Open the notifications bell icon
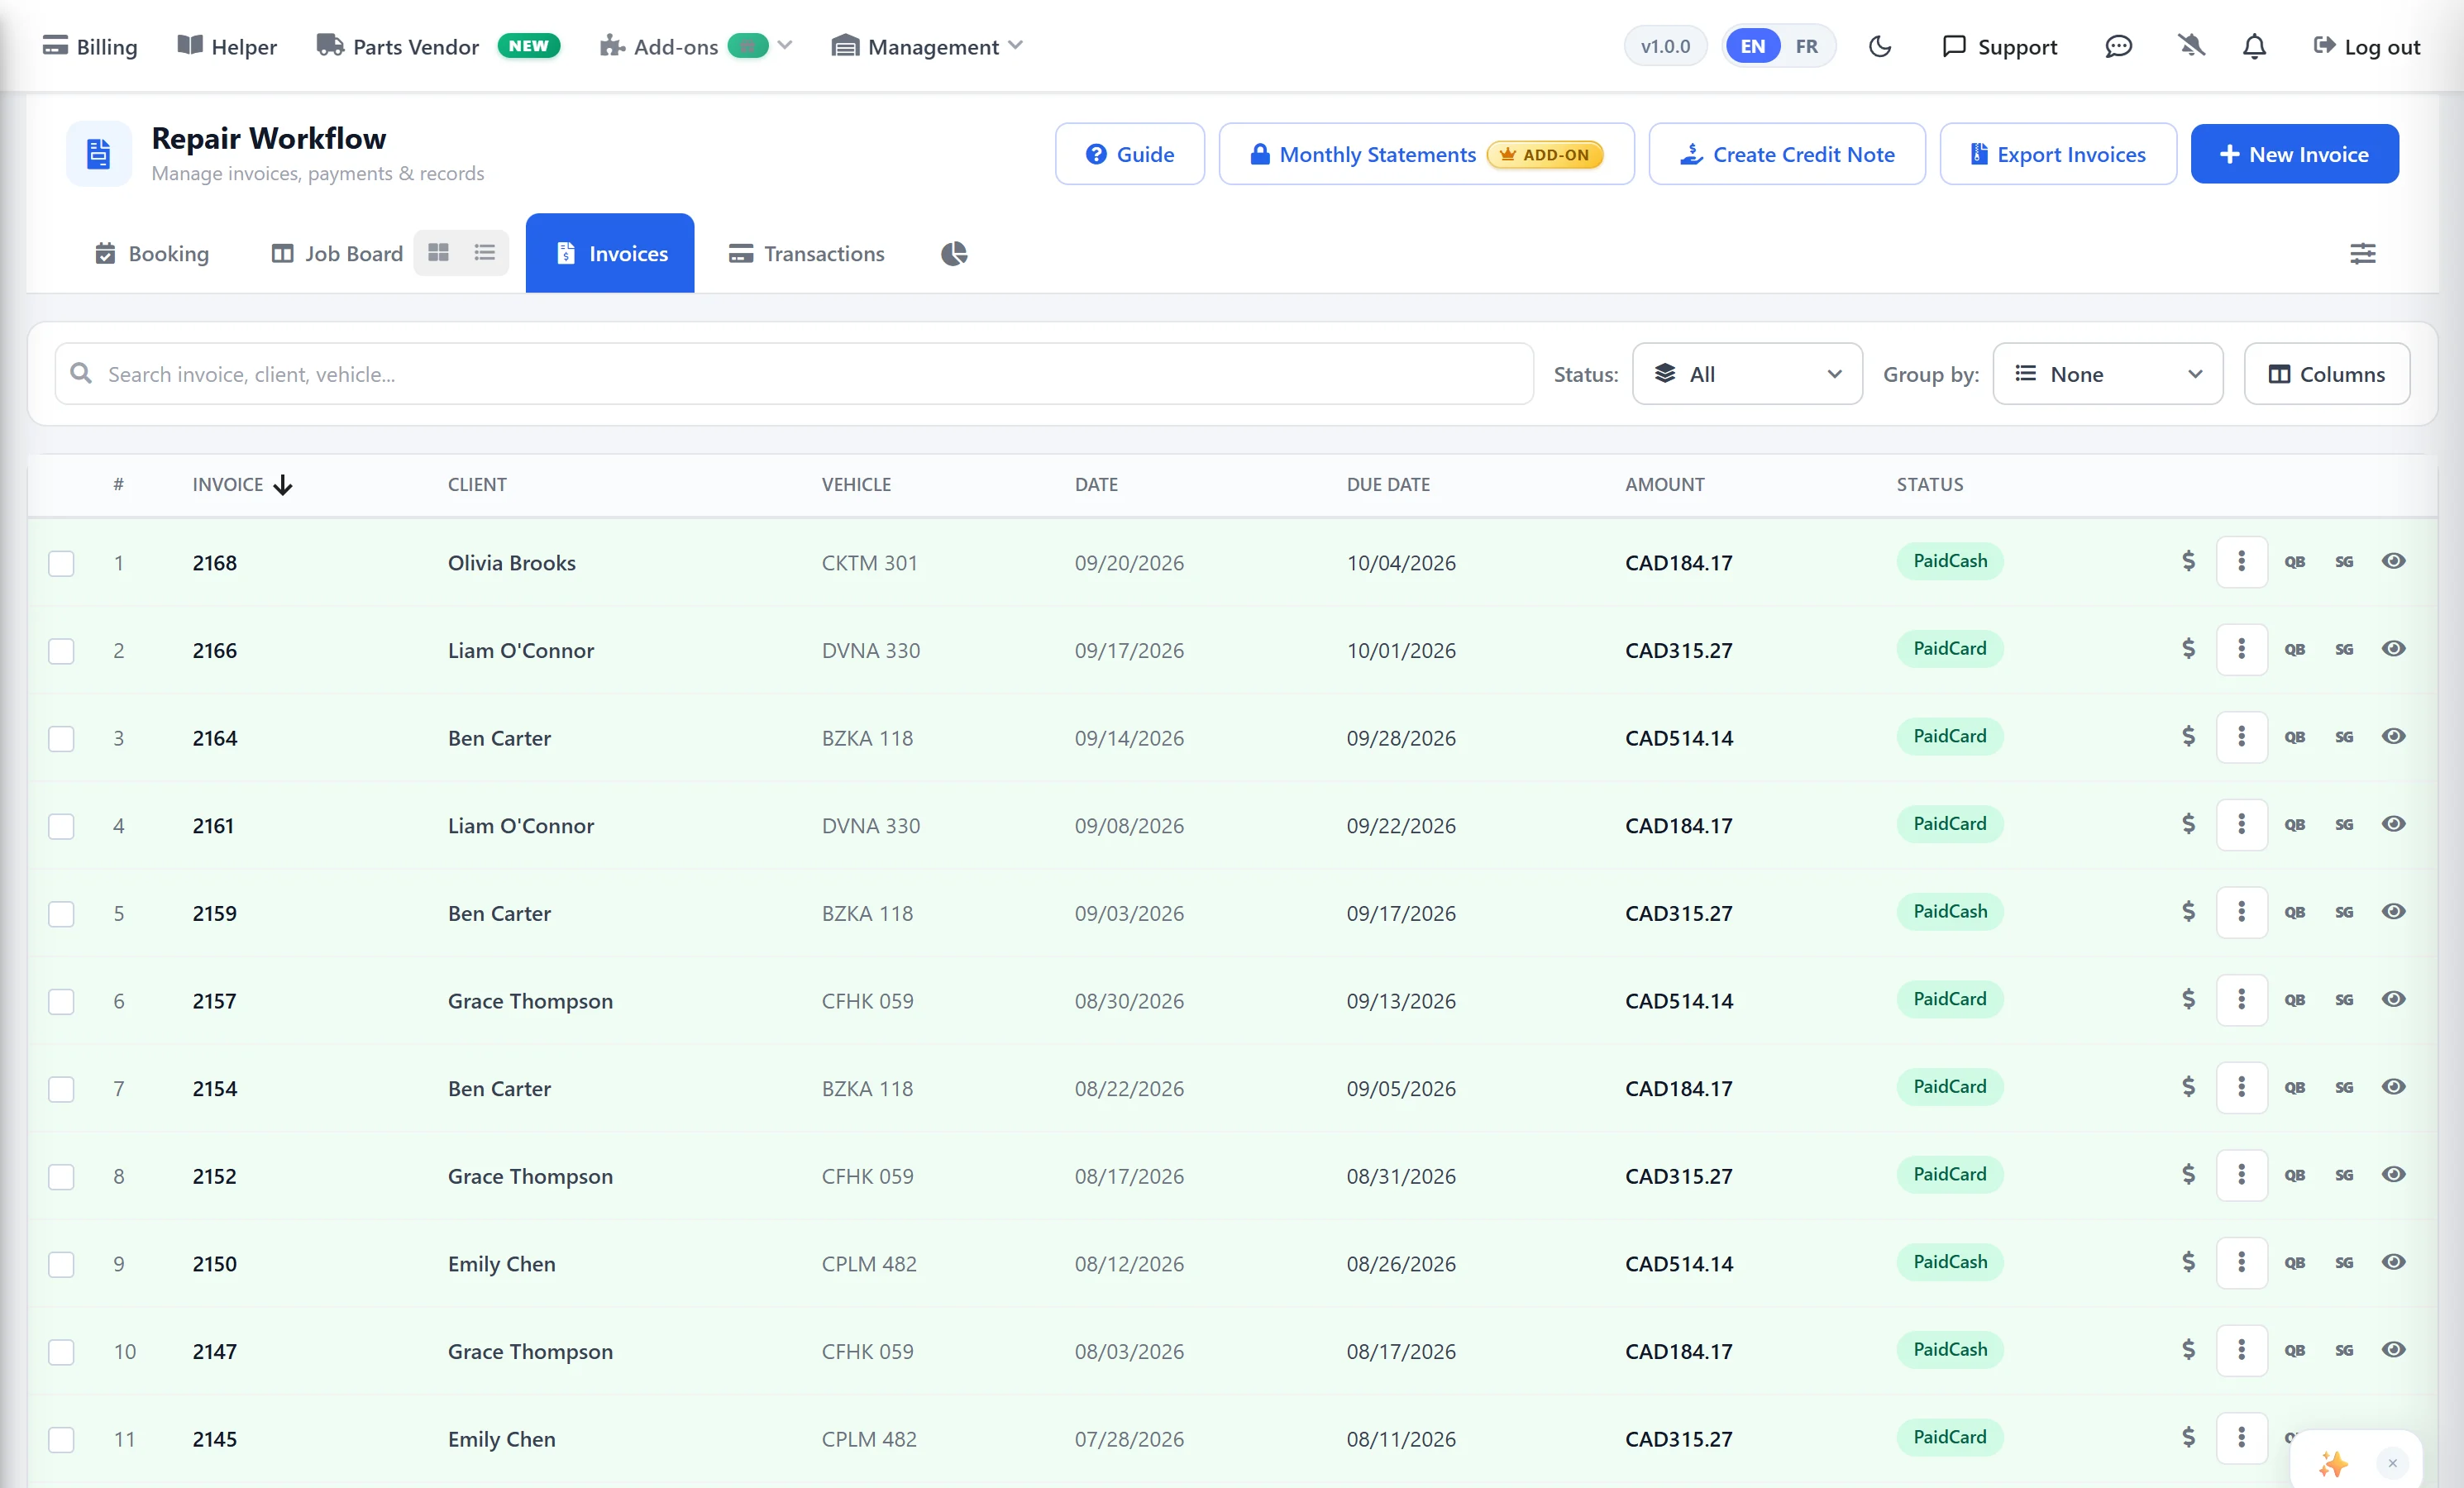 (2254, 46)
